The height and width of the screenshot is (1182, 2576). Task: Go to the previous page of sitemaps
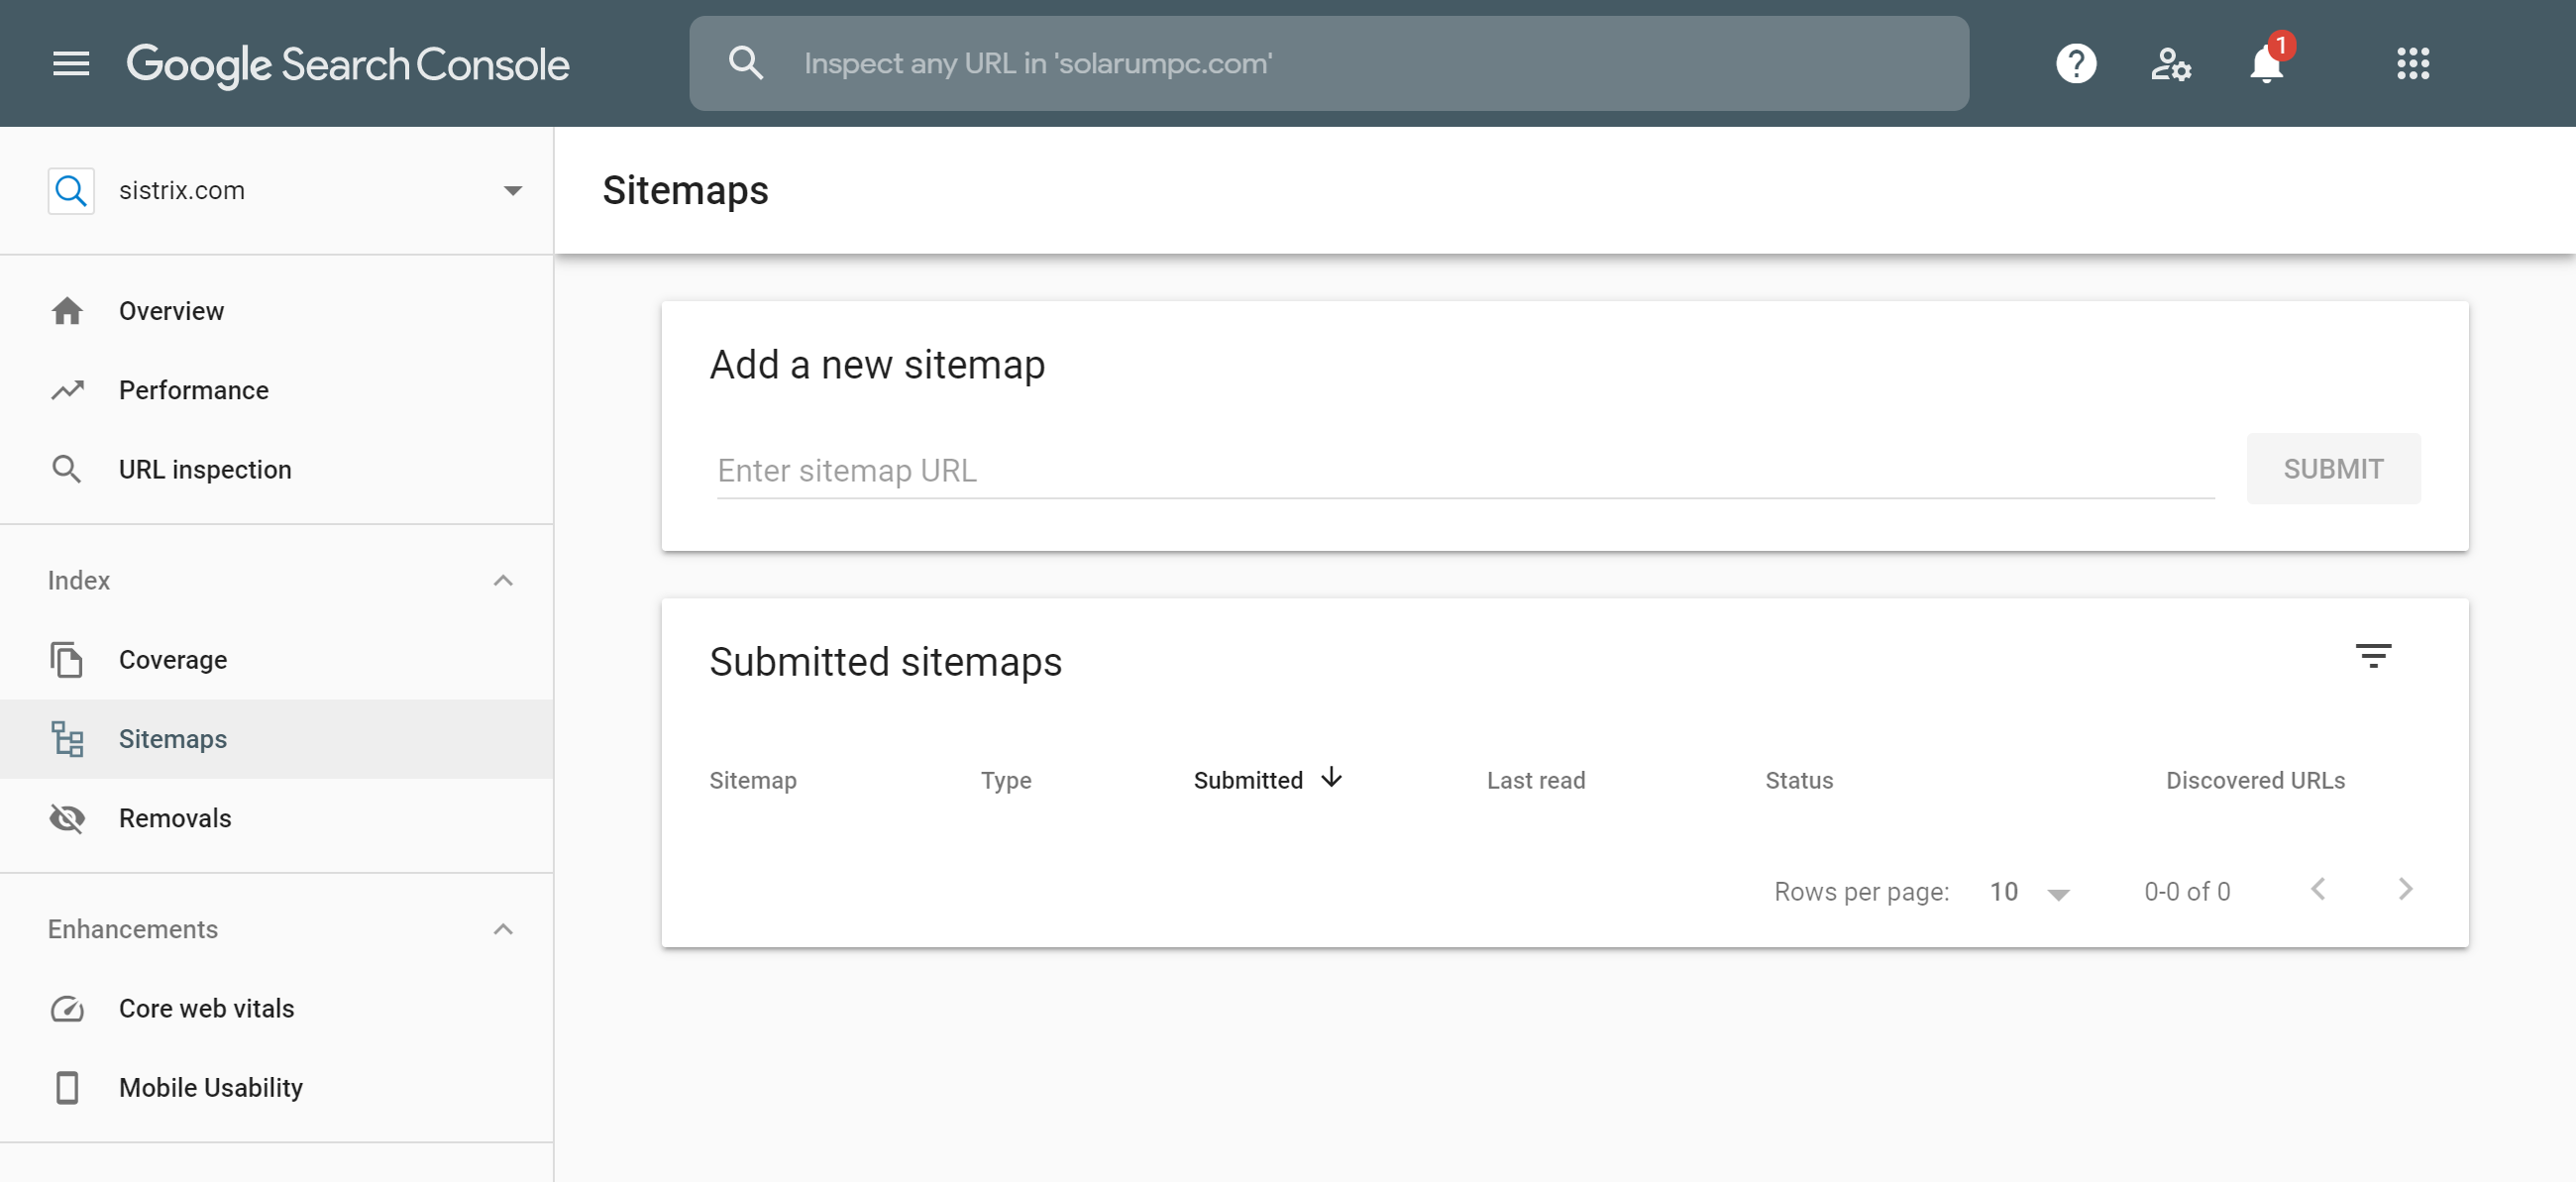click(x=2317, y=890)
